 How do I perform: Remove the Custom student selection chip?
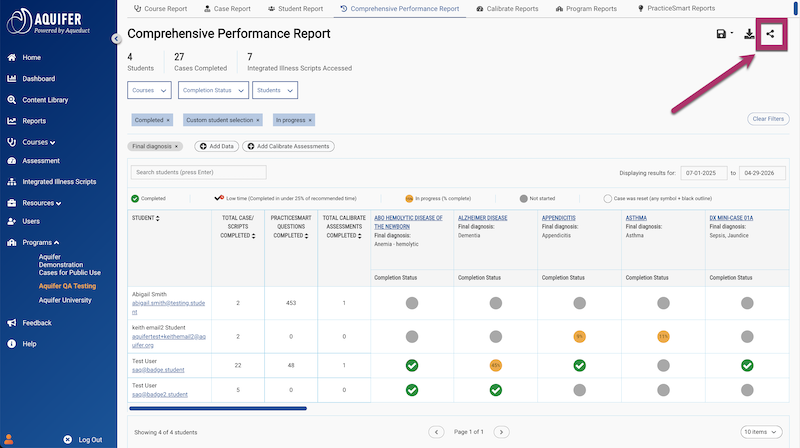pos(258,120)
